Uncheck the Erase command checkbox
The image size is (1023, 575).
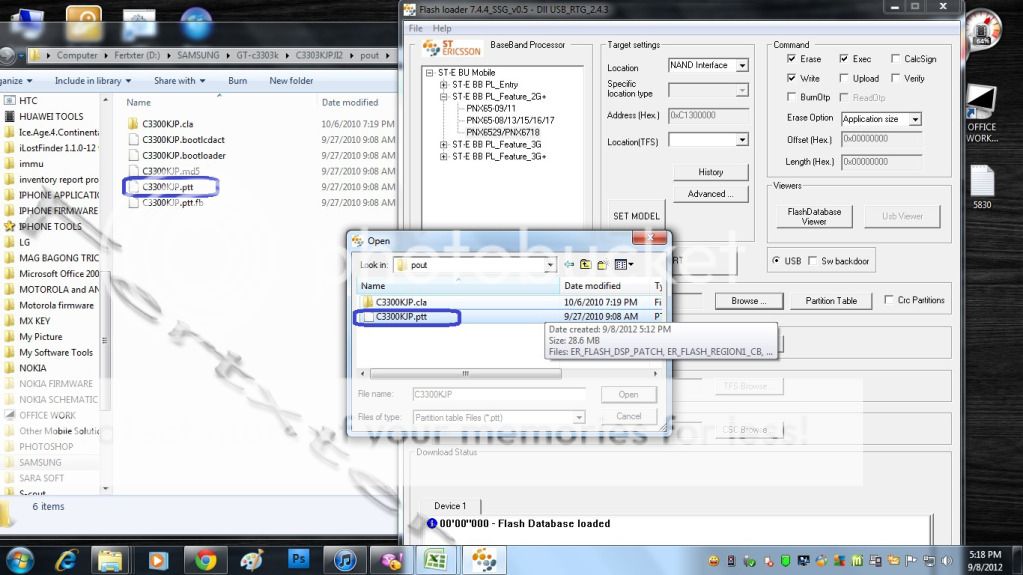[x=792, y=60]
